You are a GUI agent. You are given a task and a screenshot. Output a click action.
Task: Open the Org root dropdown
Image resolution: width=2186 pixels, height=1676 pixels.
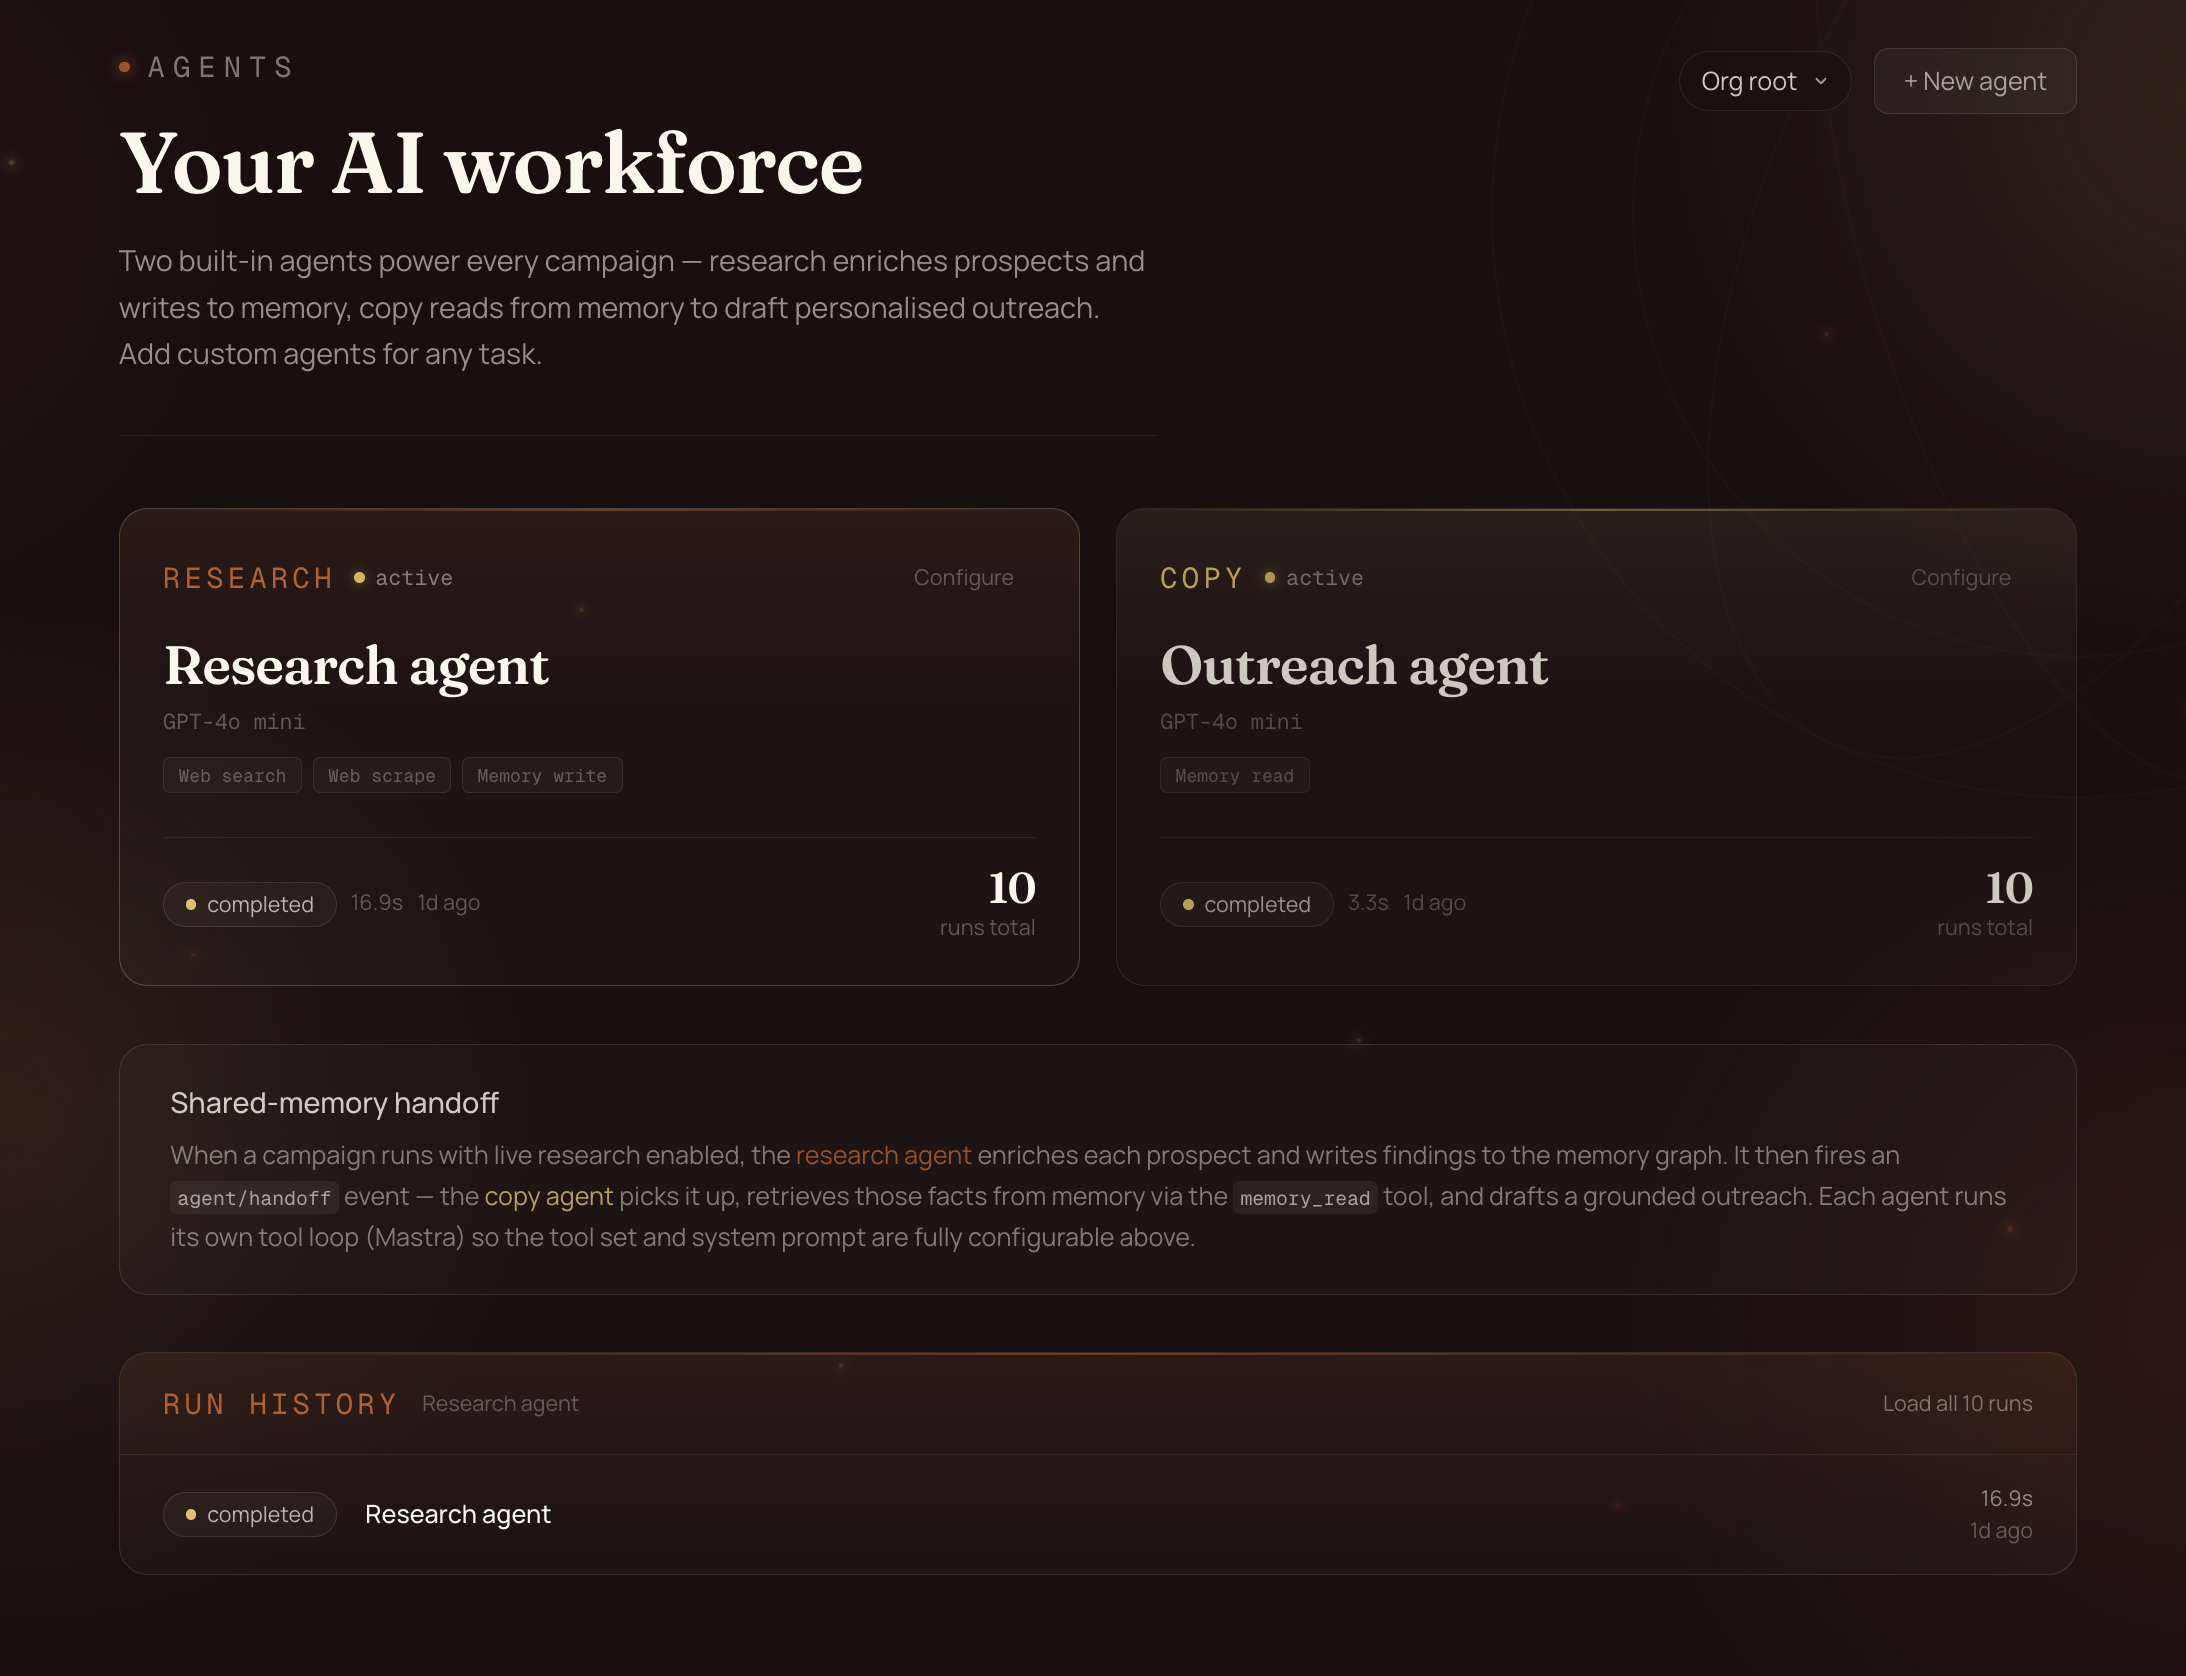coord(1764,81)
